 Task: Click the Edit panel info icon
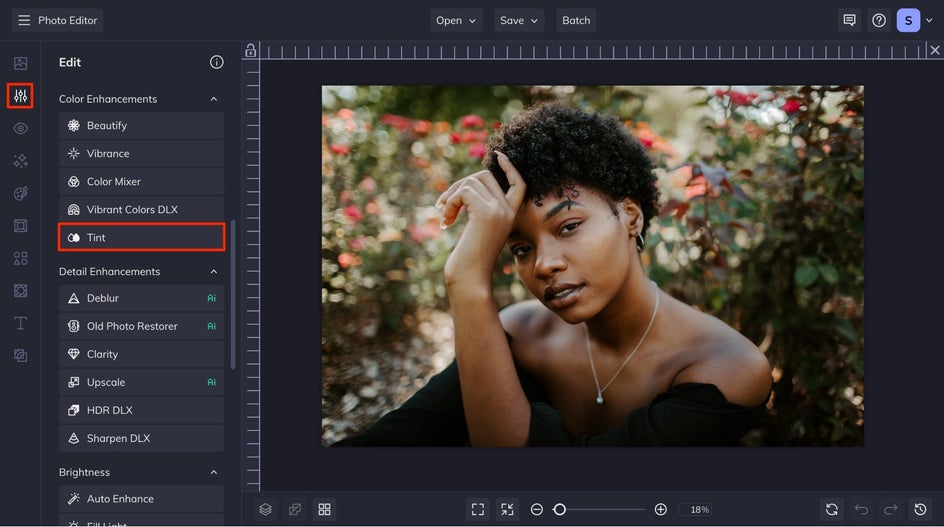(x=217, y=62)
